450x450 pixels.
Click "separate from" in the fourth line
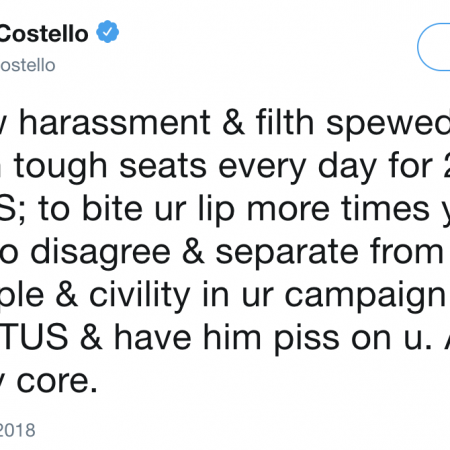click(329, 252)
